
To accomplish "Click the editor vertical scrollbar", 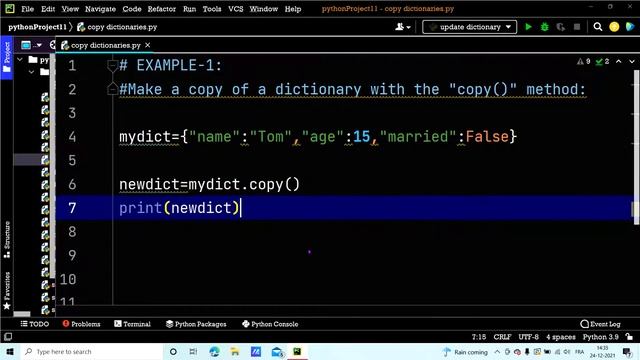I will [636, 147].
